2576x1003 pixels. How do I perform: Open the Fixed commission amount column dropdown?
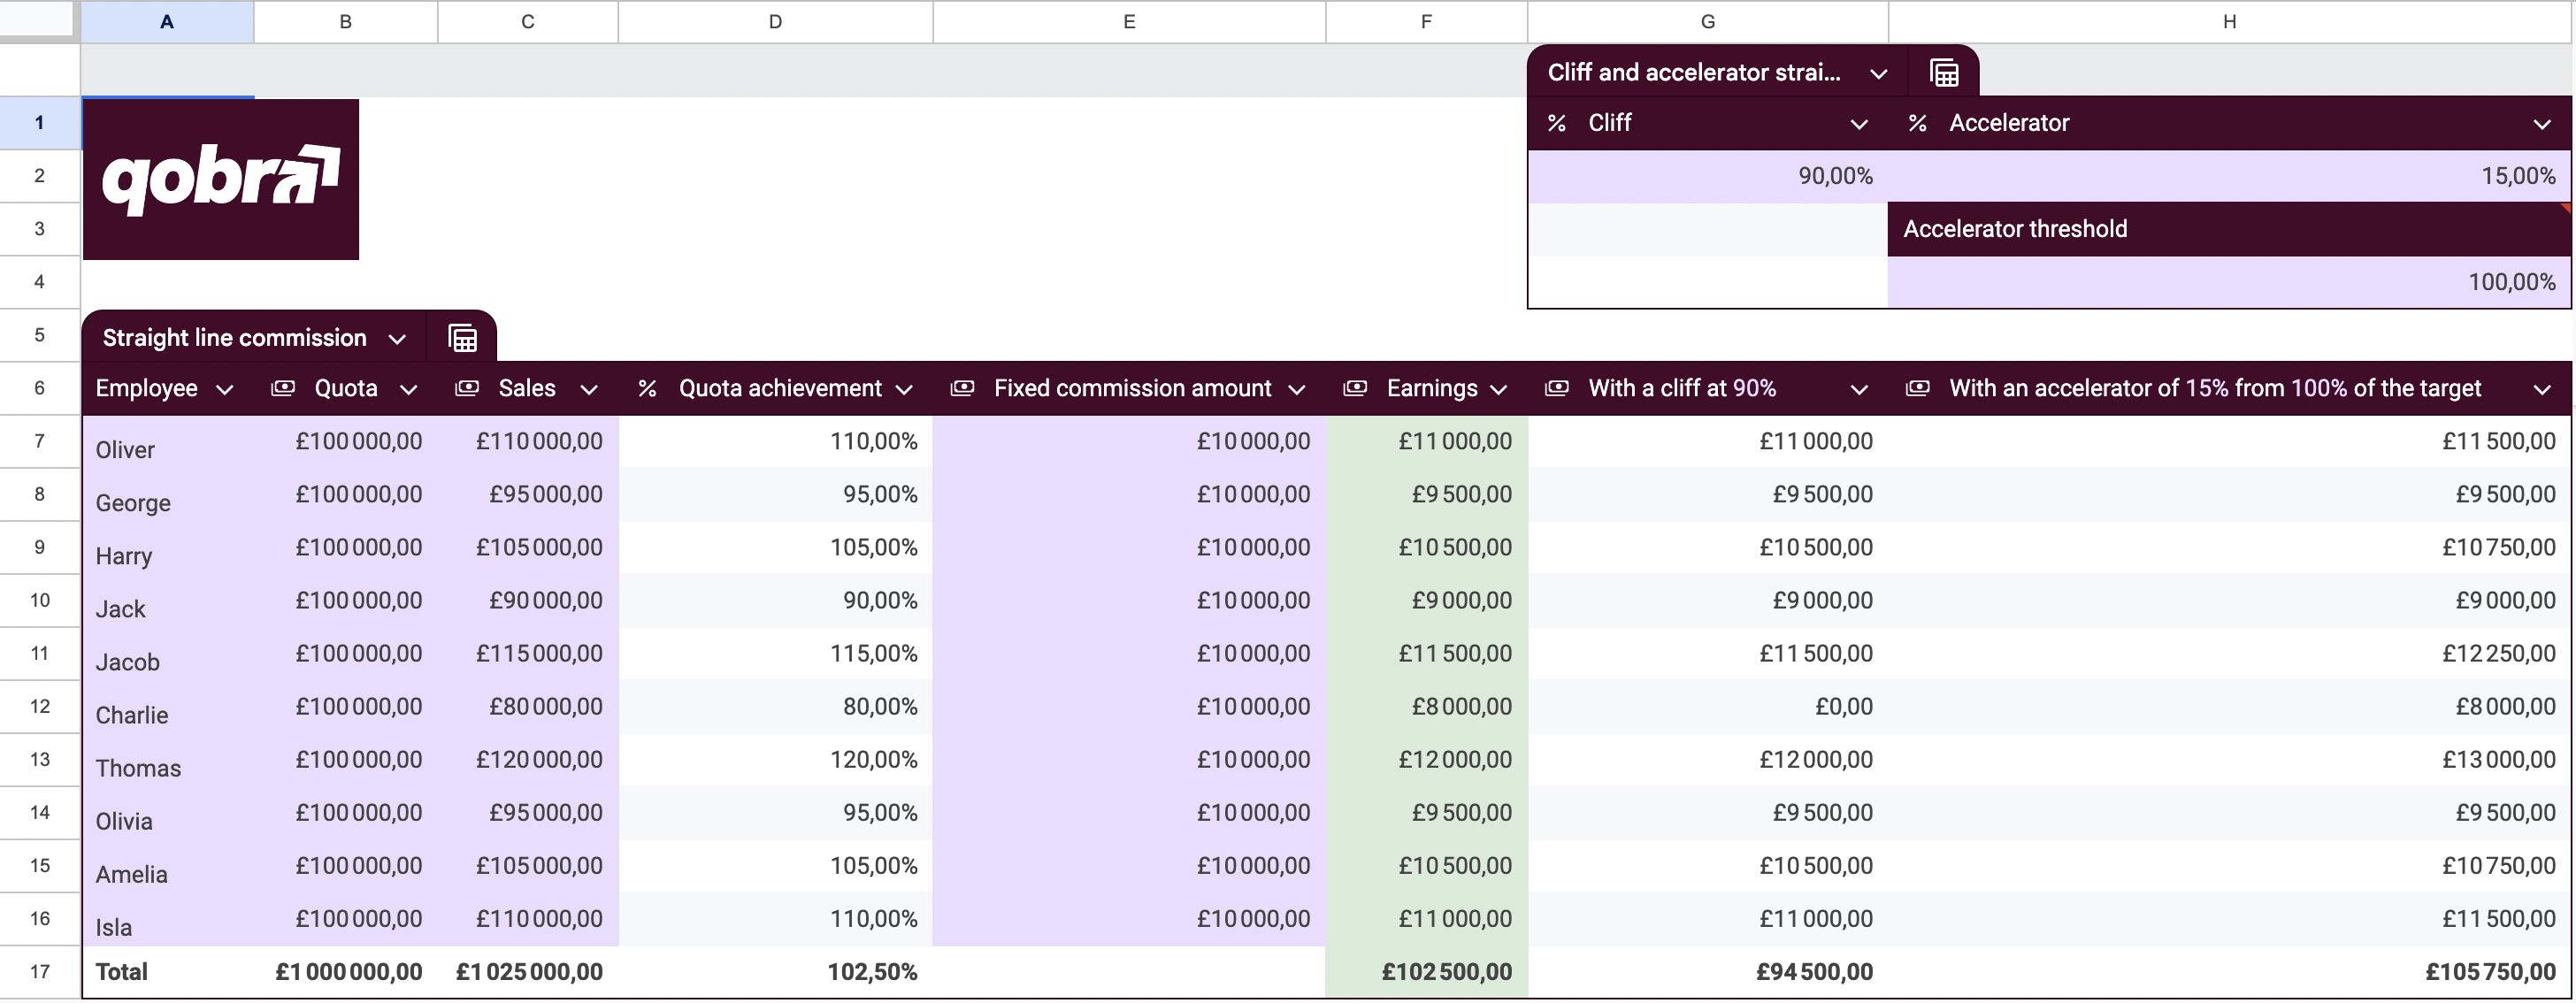1297,390
